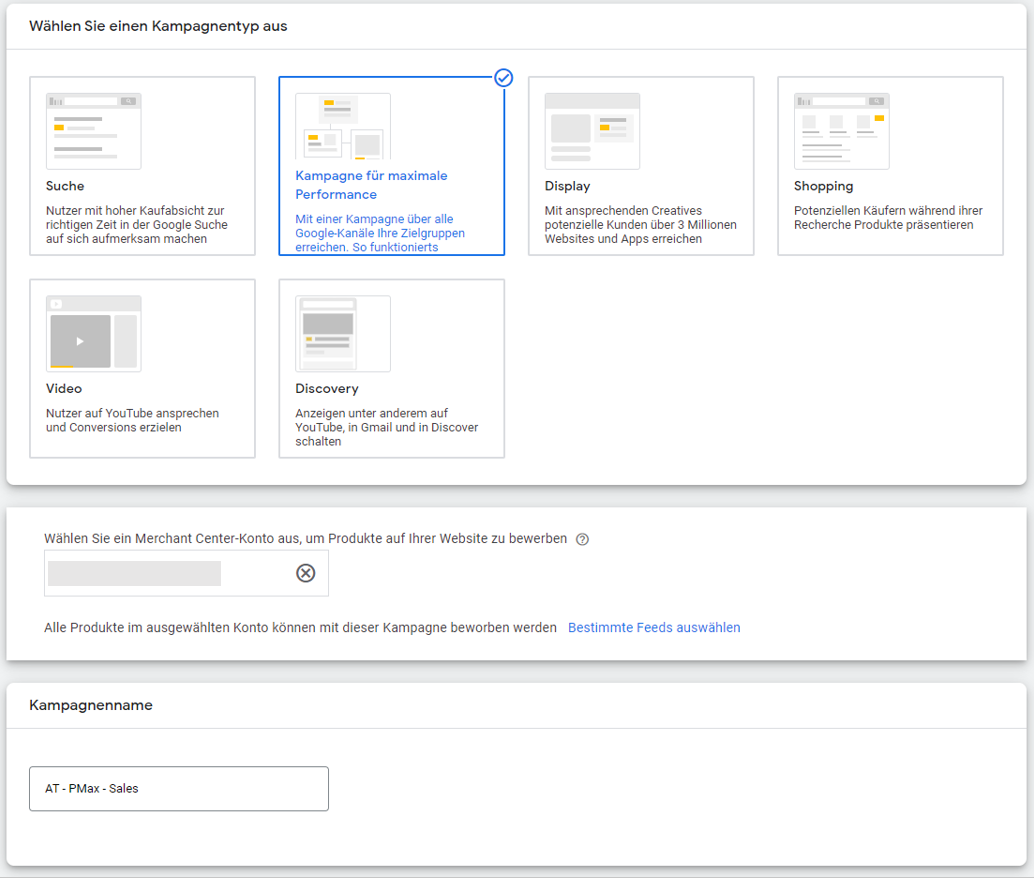Pick the 'Shopping' campaign type title
This screenshot has width=1034, height=878.
823,186
